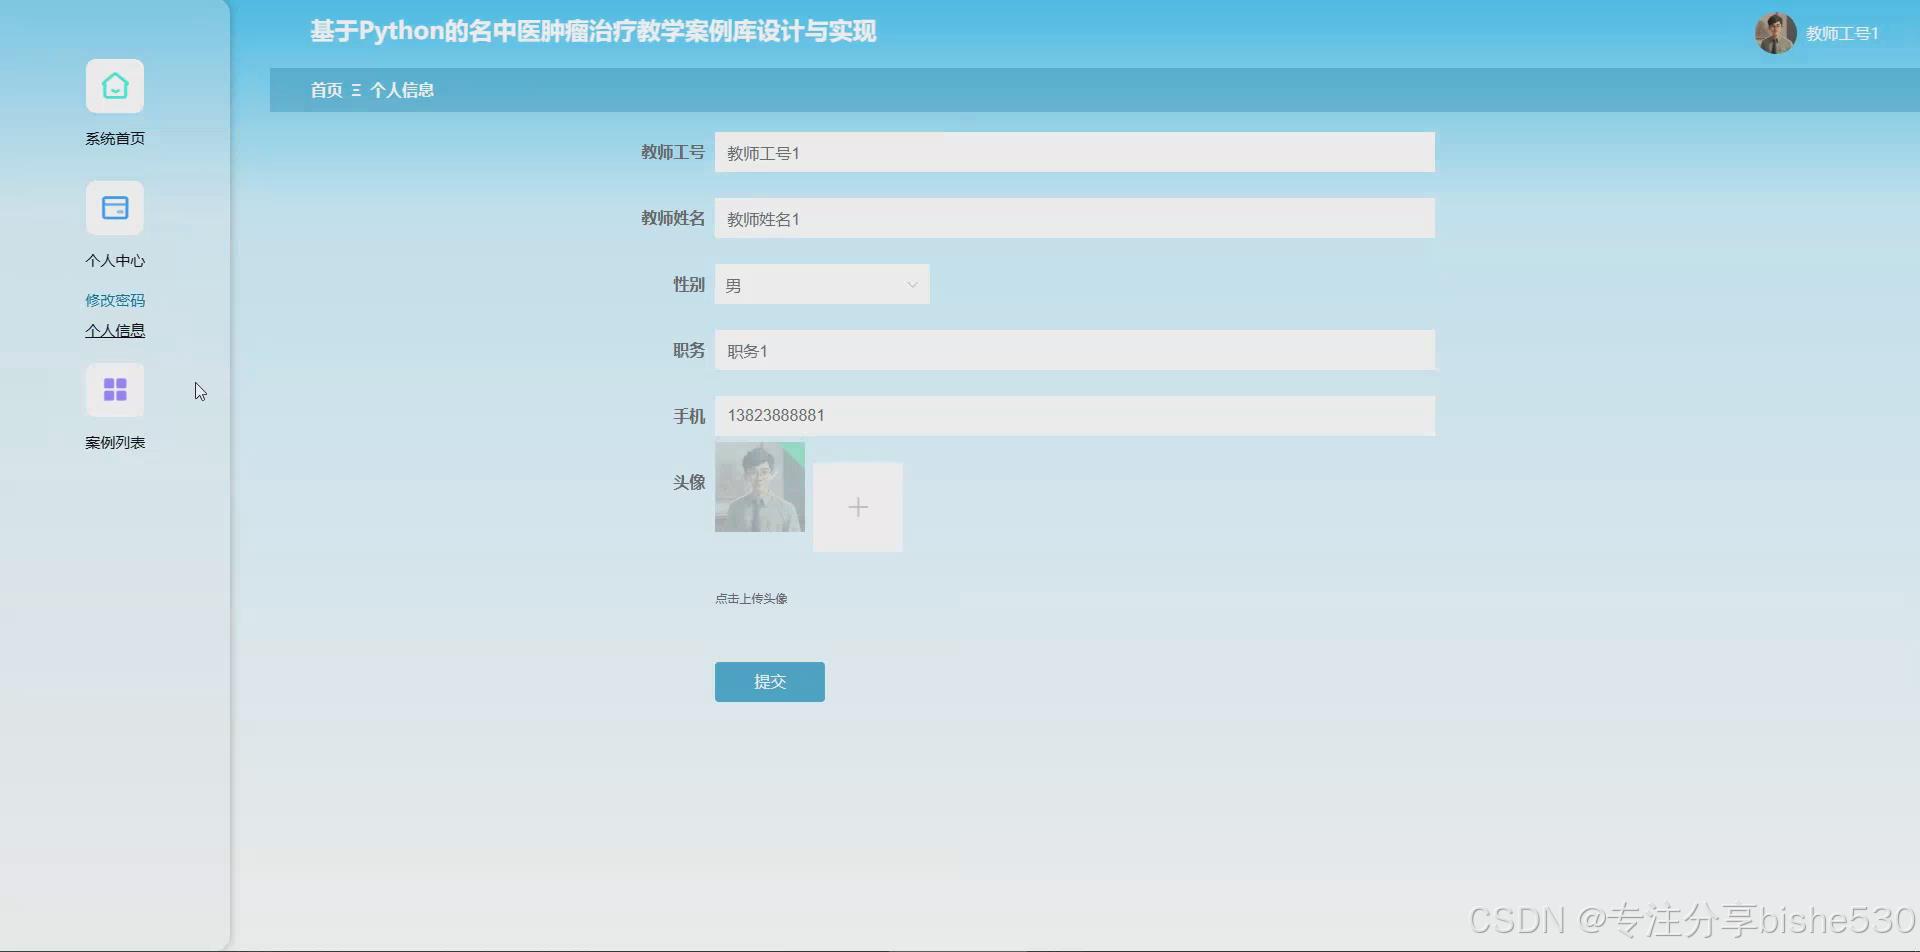
Task: Select the 系统首页 home icon in the sidebar
Action: point(114,86)
